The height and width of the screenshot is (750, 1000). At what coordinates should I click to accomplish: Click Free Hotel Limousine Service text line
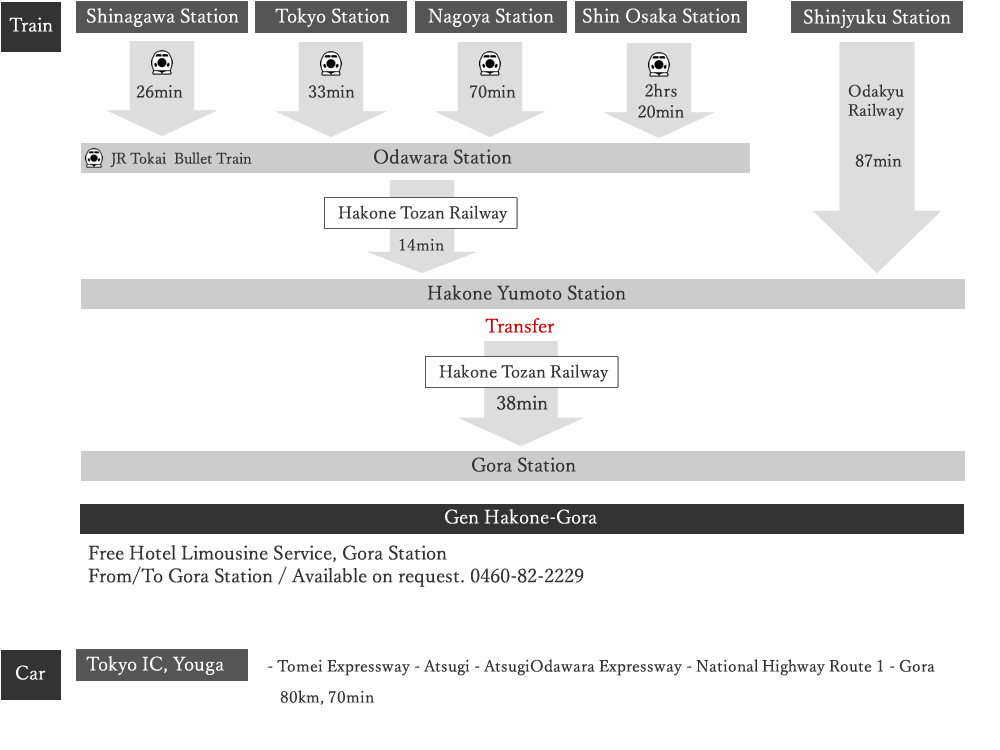[x=267, y=554]
